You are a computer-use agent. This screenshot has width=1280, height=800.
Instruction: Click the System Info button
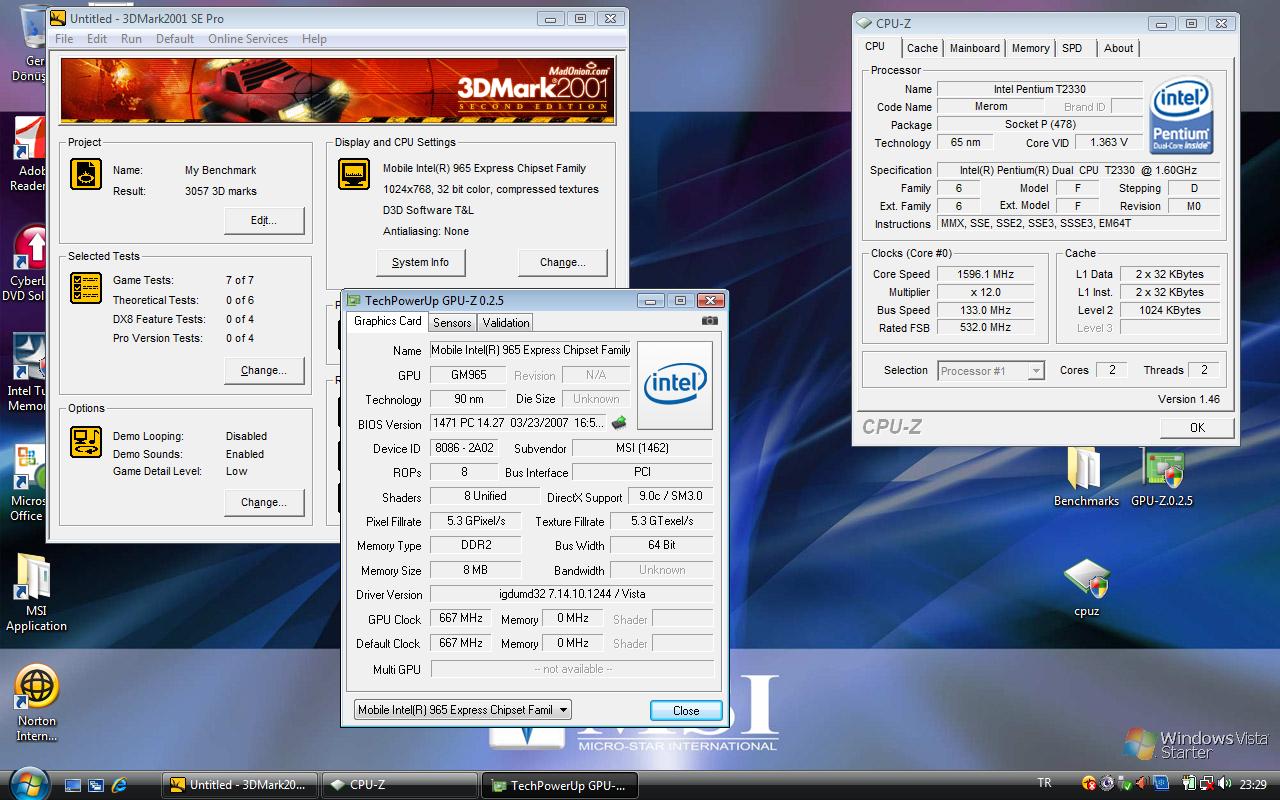(x=420, y=263)
